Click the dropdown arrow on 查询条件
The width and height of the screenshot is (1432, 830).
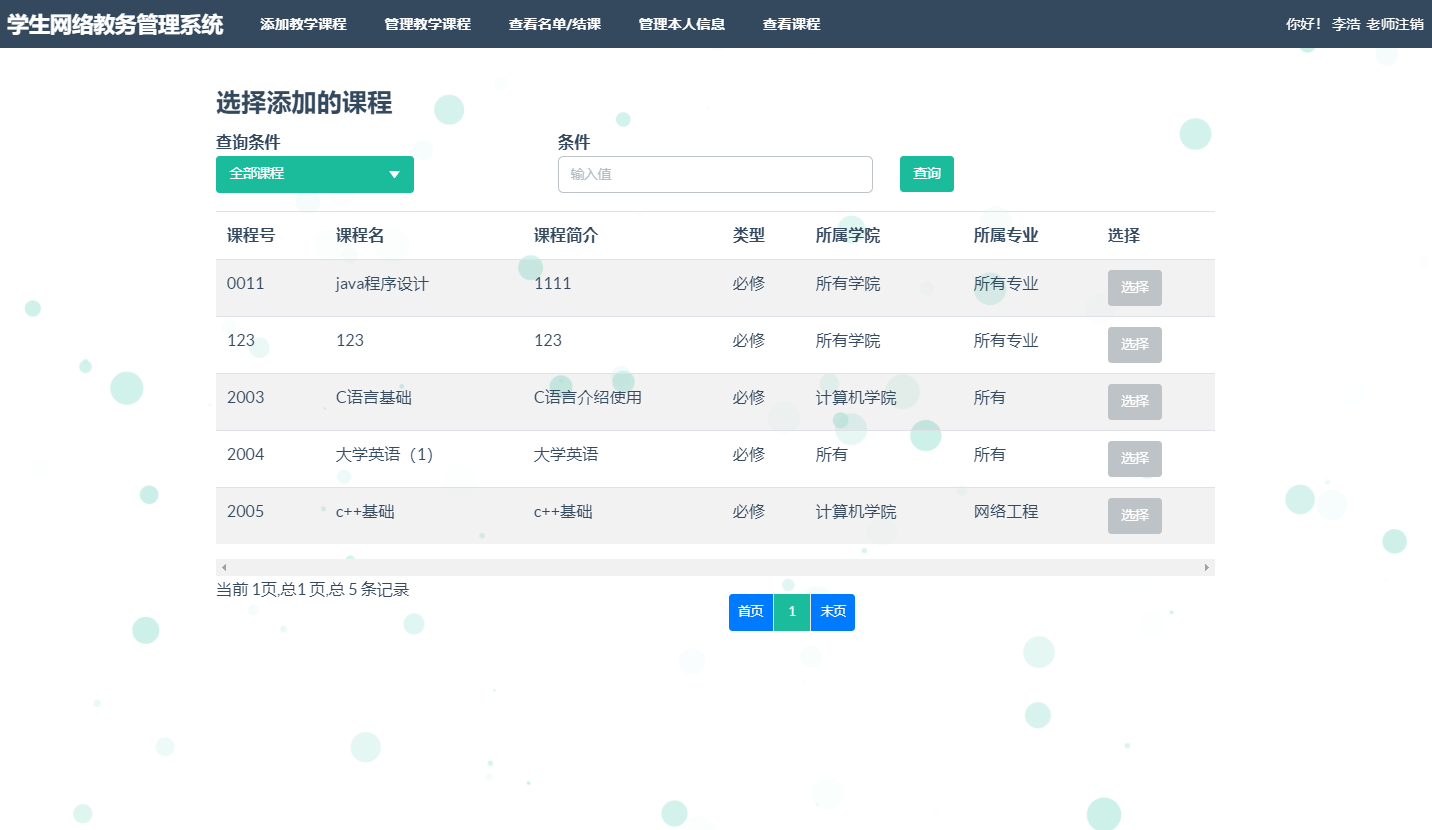(x=395, y=174)
